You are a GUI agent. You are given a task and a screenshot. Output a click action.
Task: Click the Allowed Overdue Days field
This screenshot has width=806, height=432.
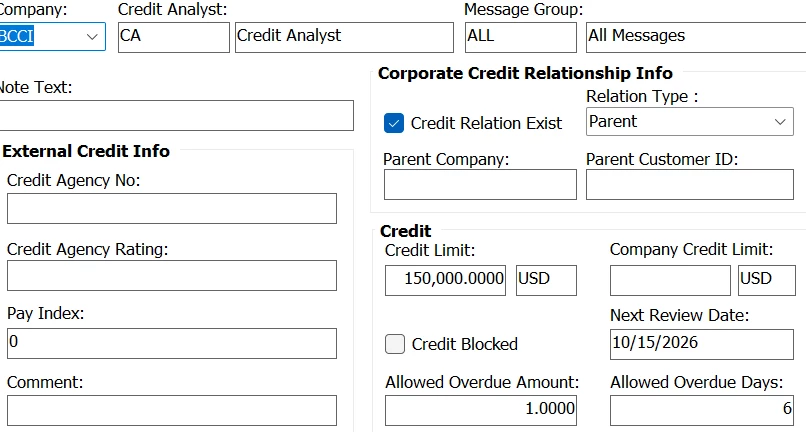click(x=701, y=410)
